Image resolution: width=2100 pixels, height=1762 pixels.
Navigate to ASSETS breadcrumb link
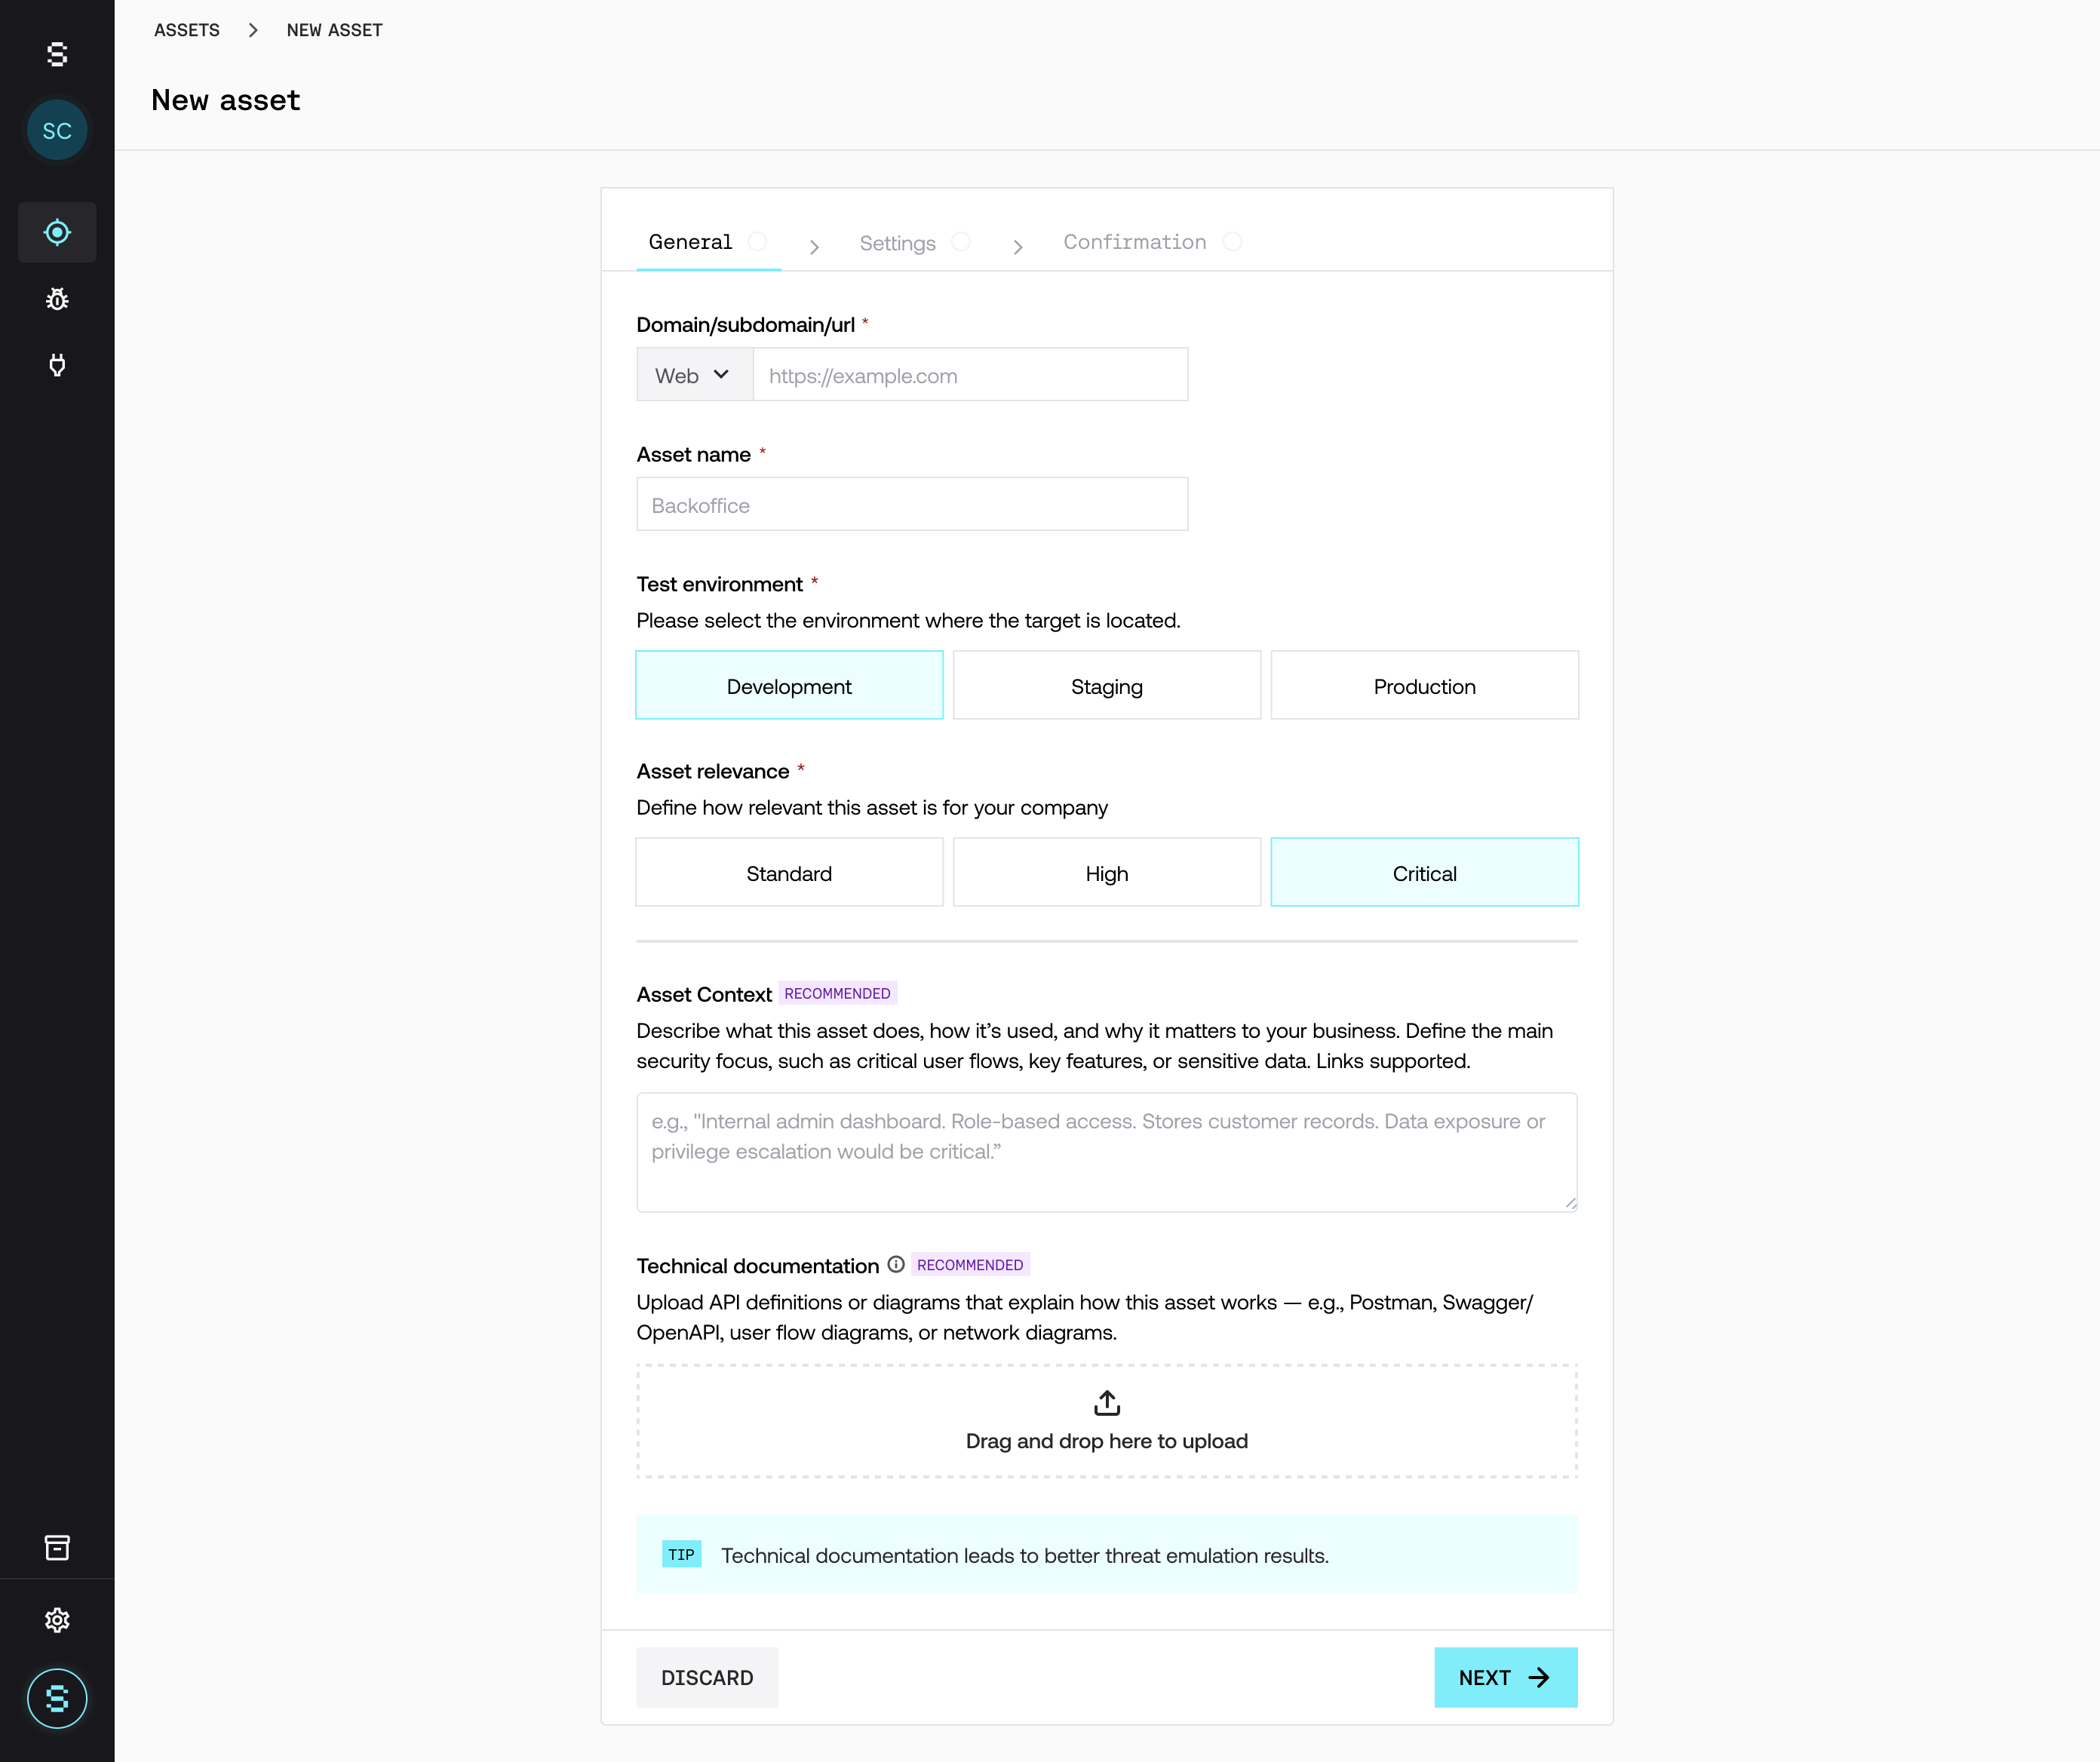(187, 30)
